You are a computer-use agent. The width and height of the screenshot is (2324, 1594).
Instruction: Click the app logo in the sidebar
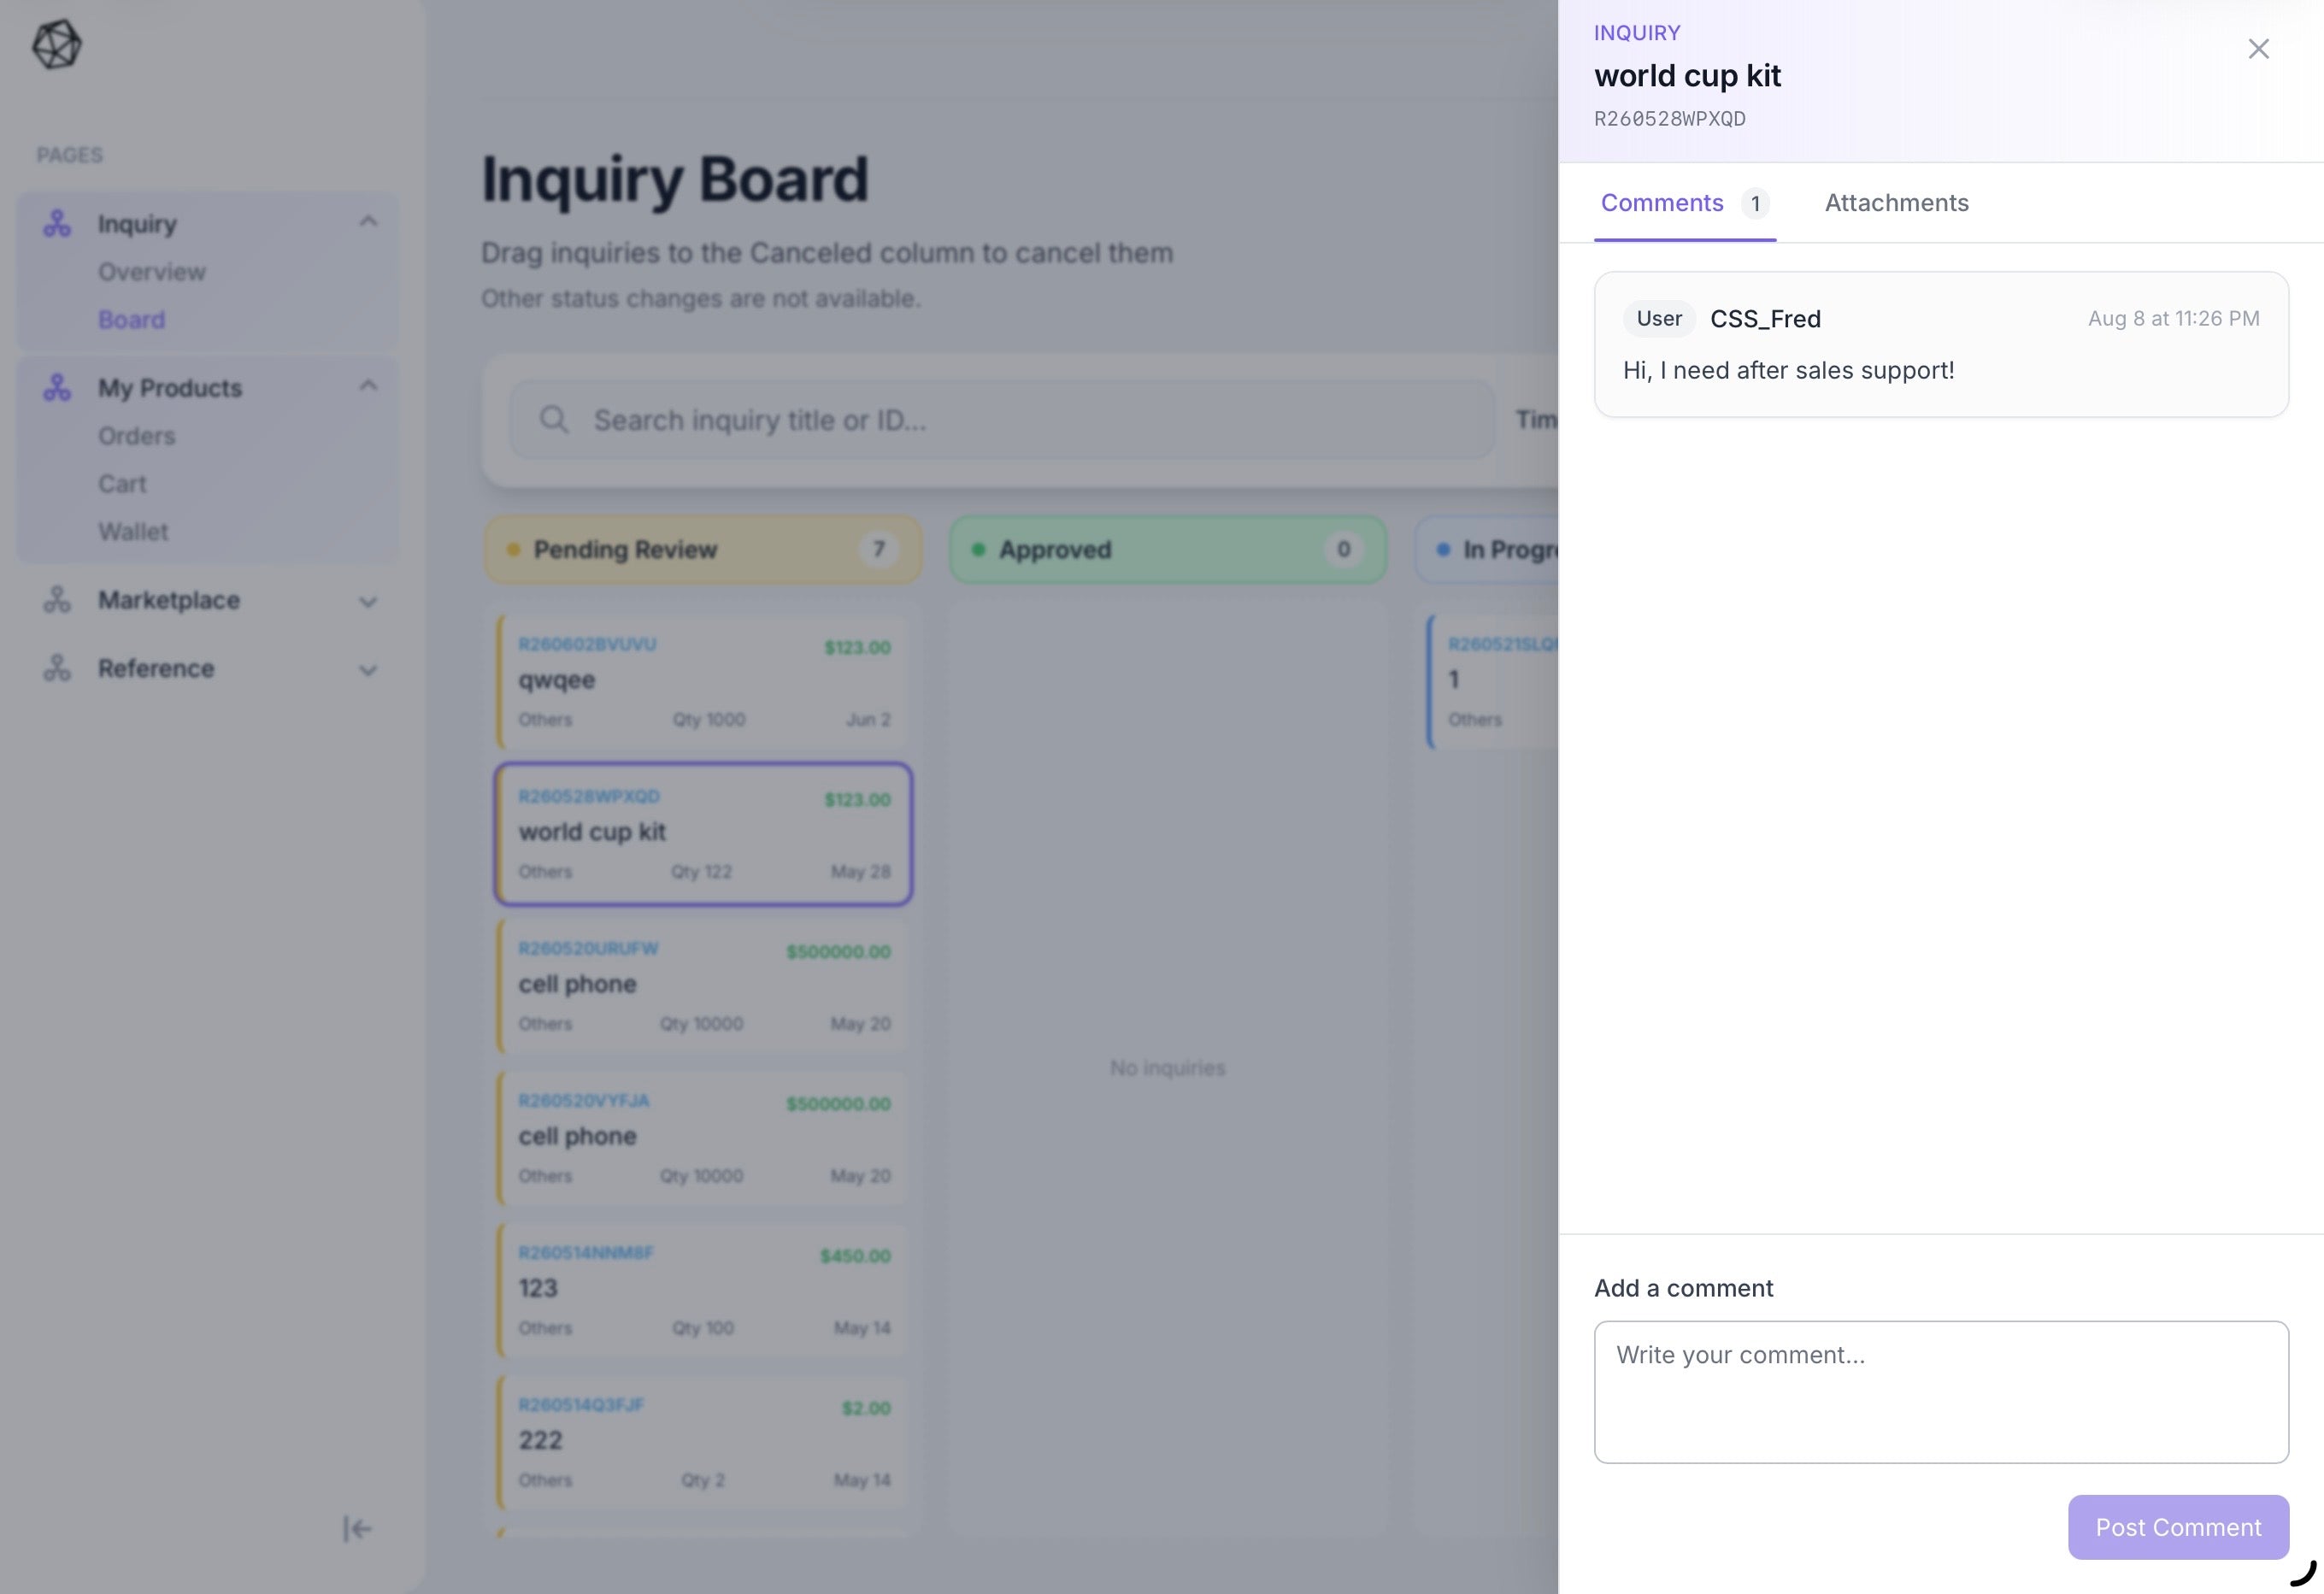tap(57, 45)
